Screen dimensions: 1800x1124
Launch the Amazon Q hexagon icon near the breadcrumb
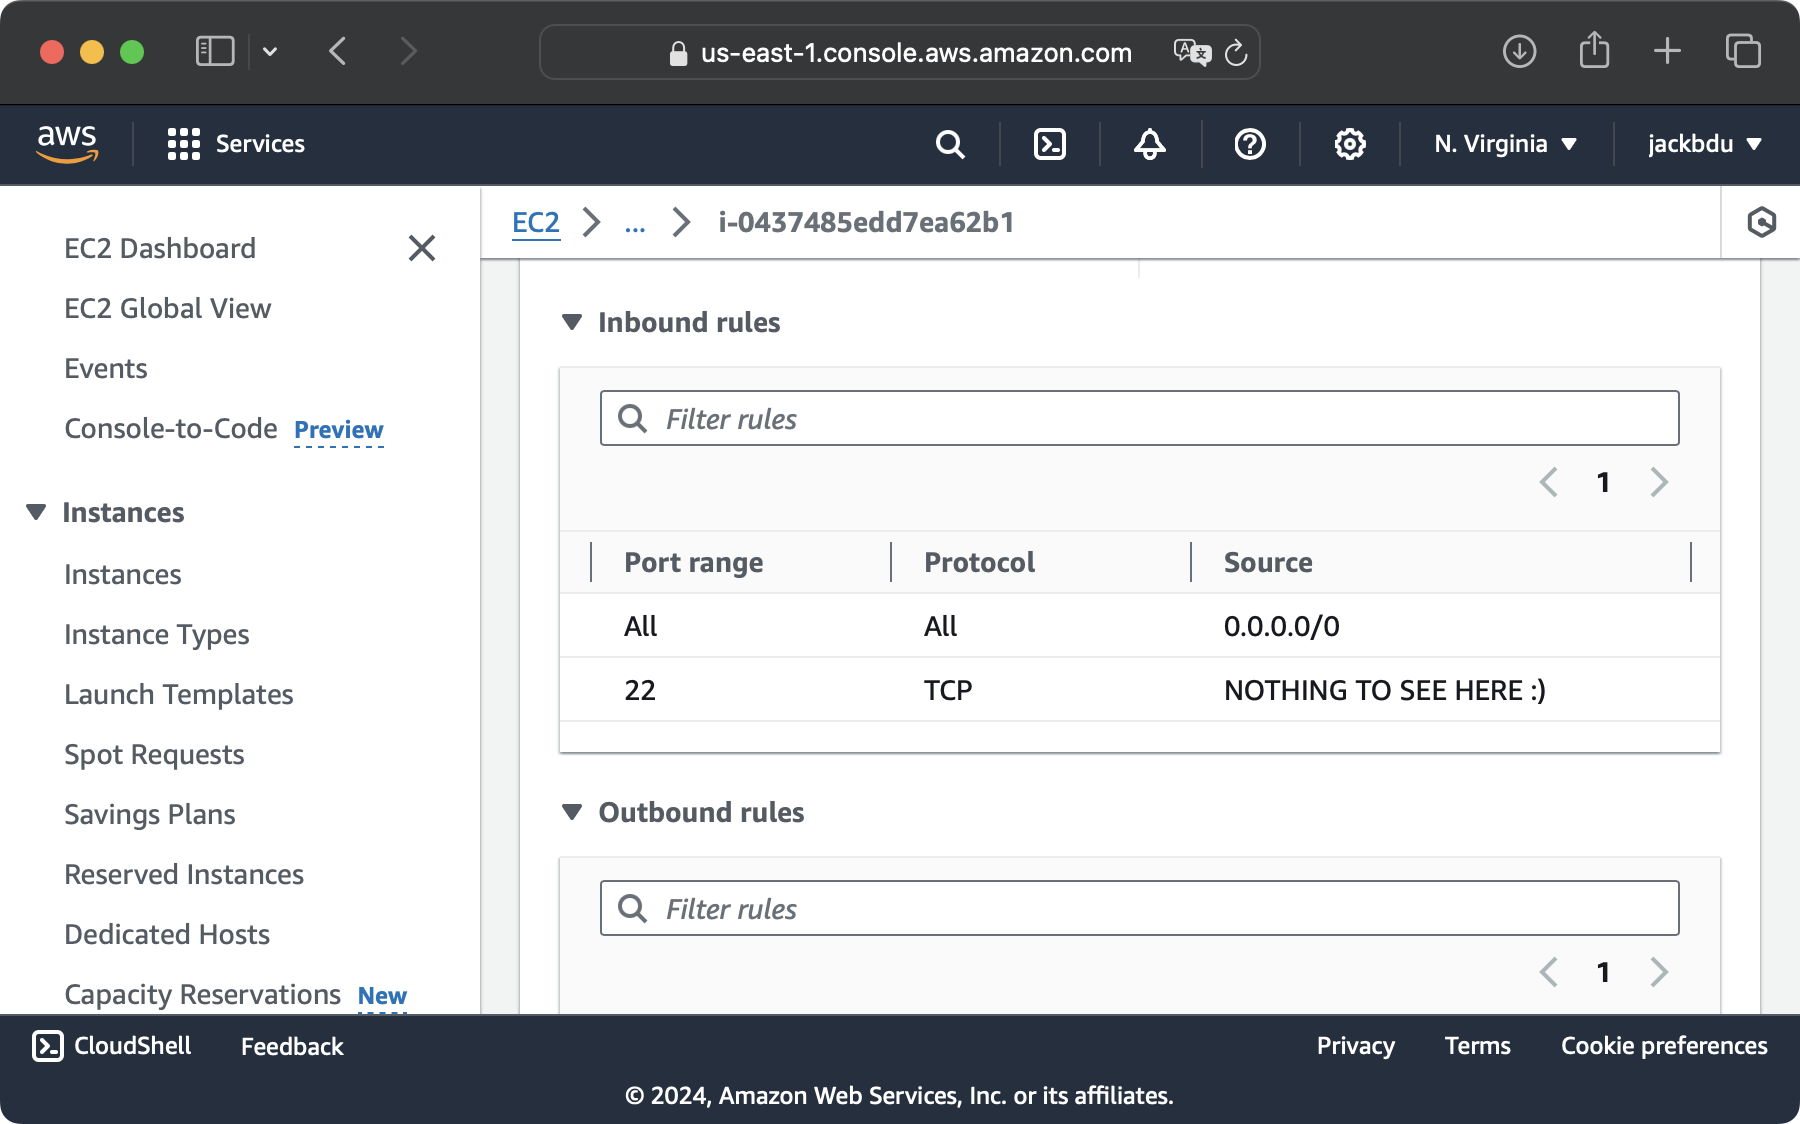[x=1764, y=222]
